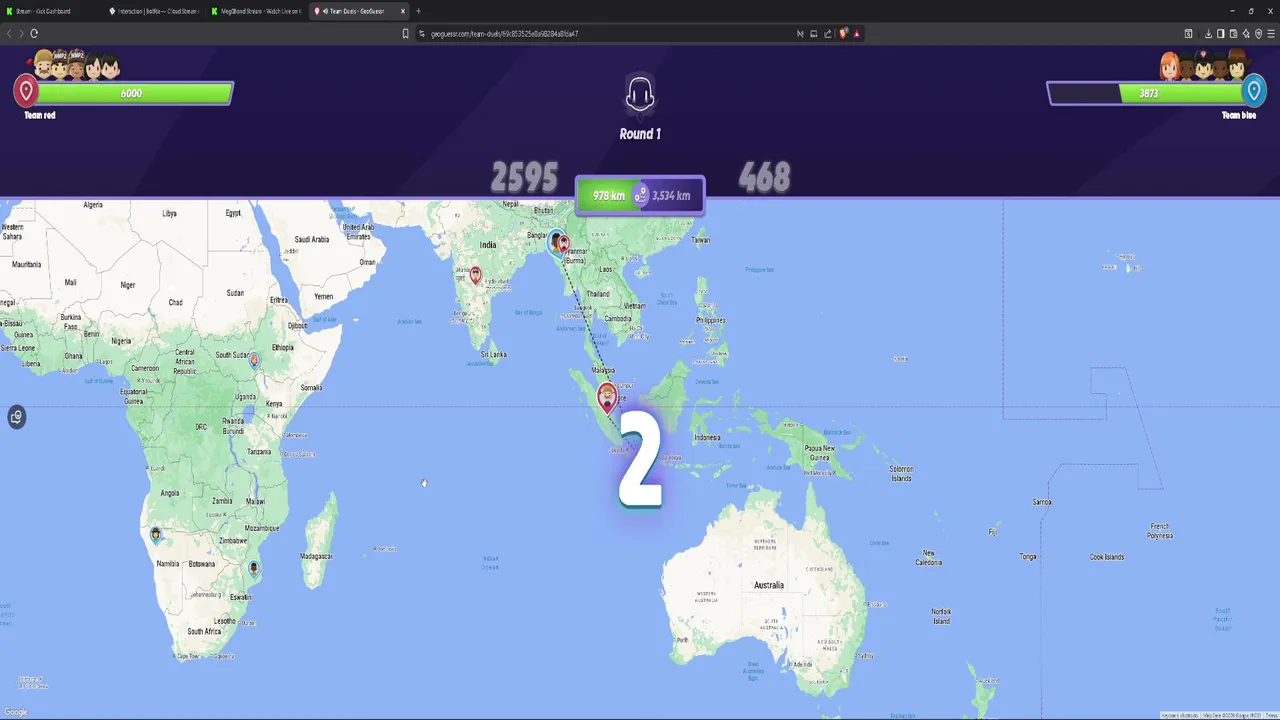Viewport: 1280px width, 720px height.
Task: Click the Team red label
Action: coord(40,115)
